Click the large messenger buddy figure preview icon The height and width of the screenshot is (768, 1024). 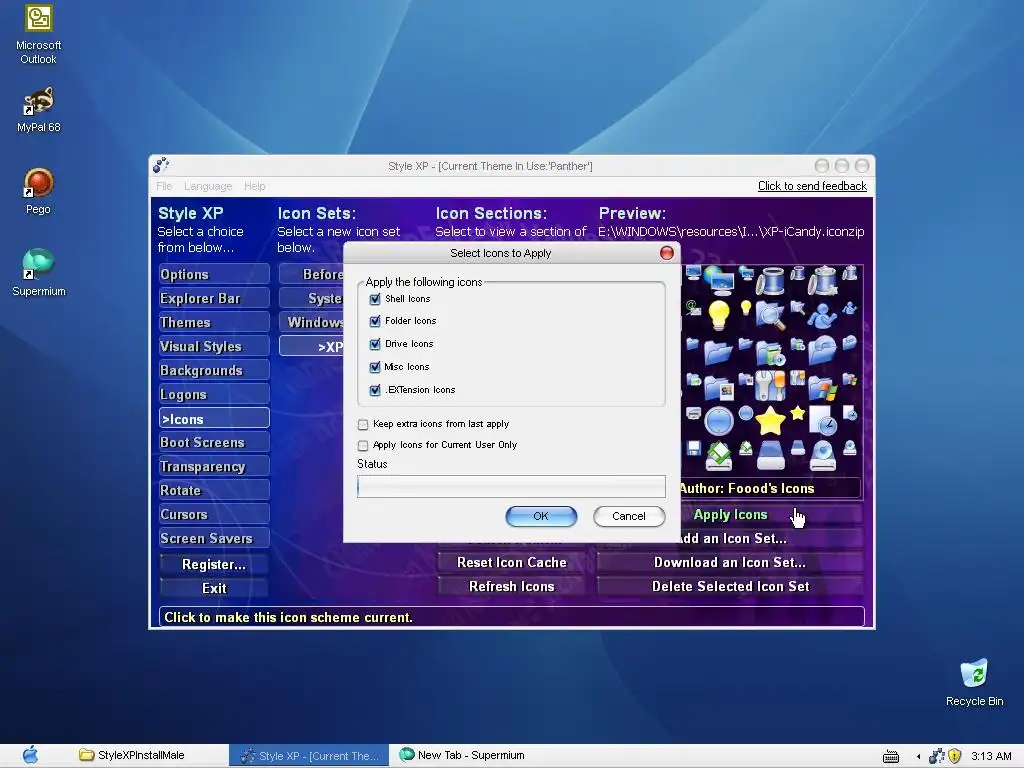click(822, 315)
